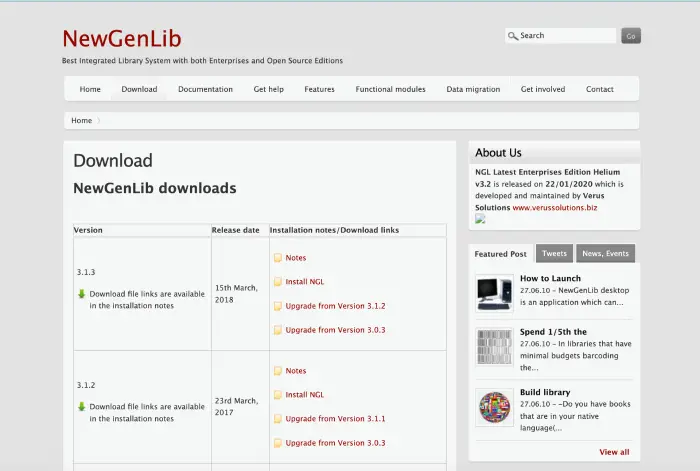The image size is (700, 471).
Task: Open the Data migration menu item
Action: point(473,89)
